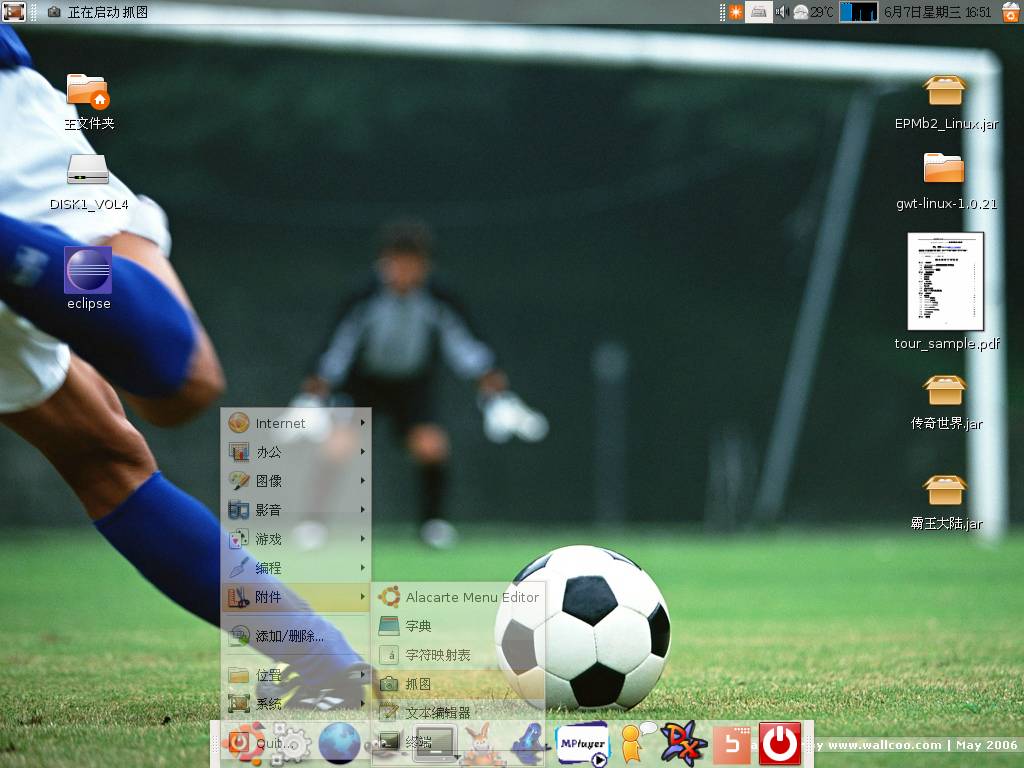1024x768 pixels.
Task: Open 终端 terminal from the submenu
Action: click(x=458, y=741)
